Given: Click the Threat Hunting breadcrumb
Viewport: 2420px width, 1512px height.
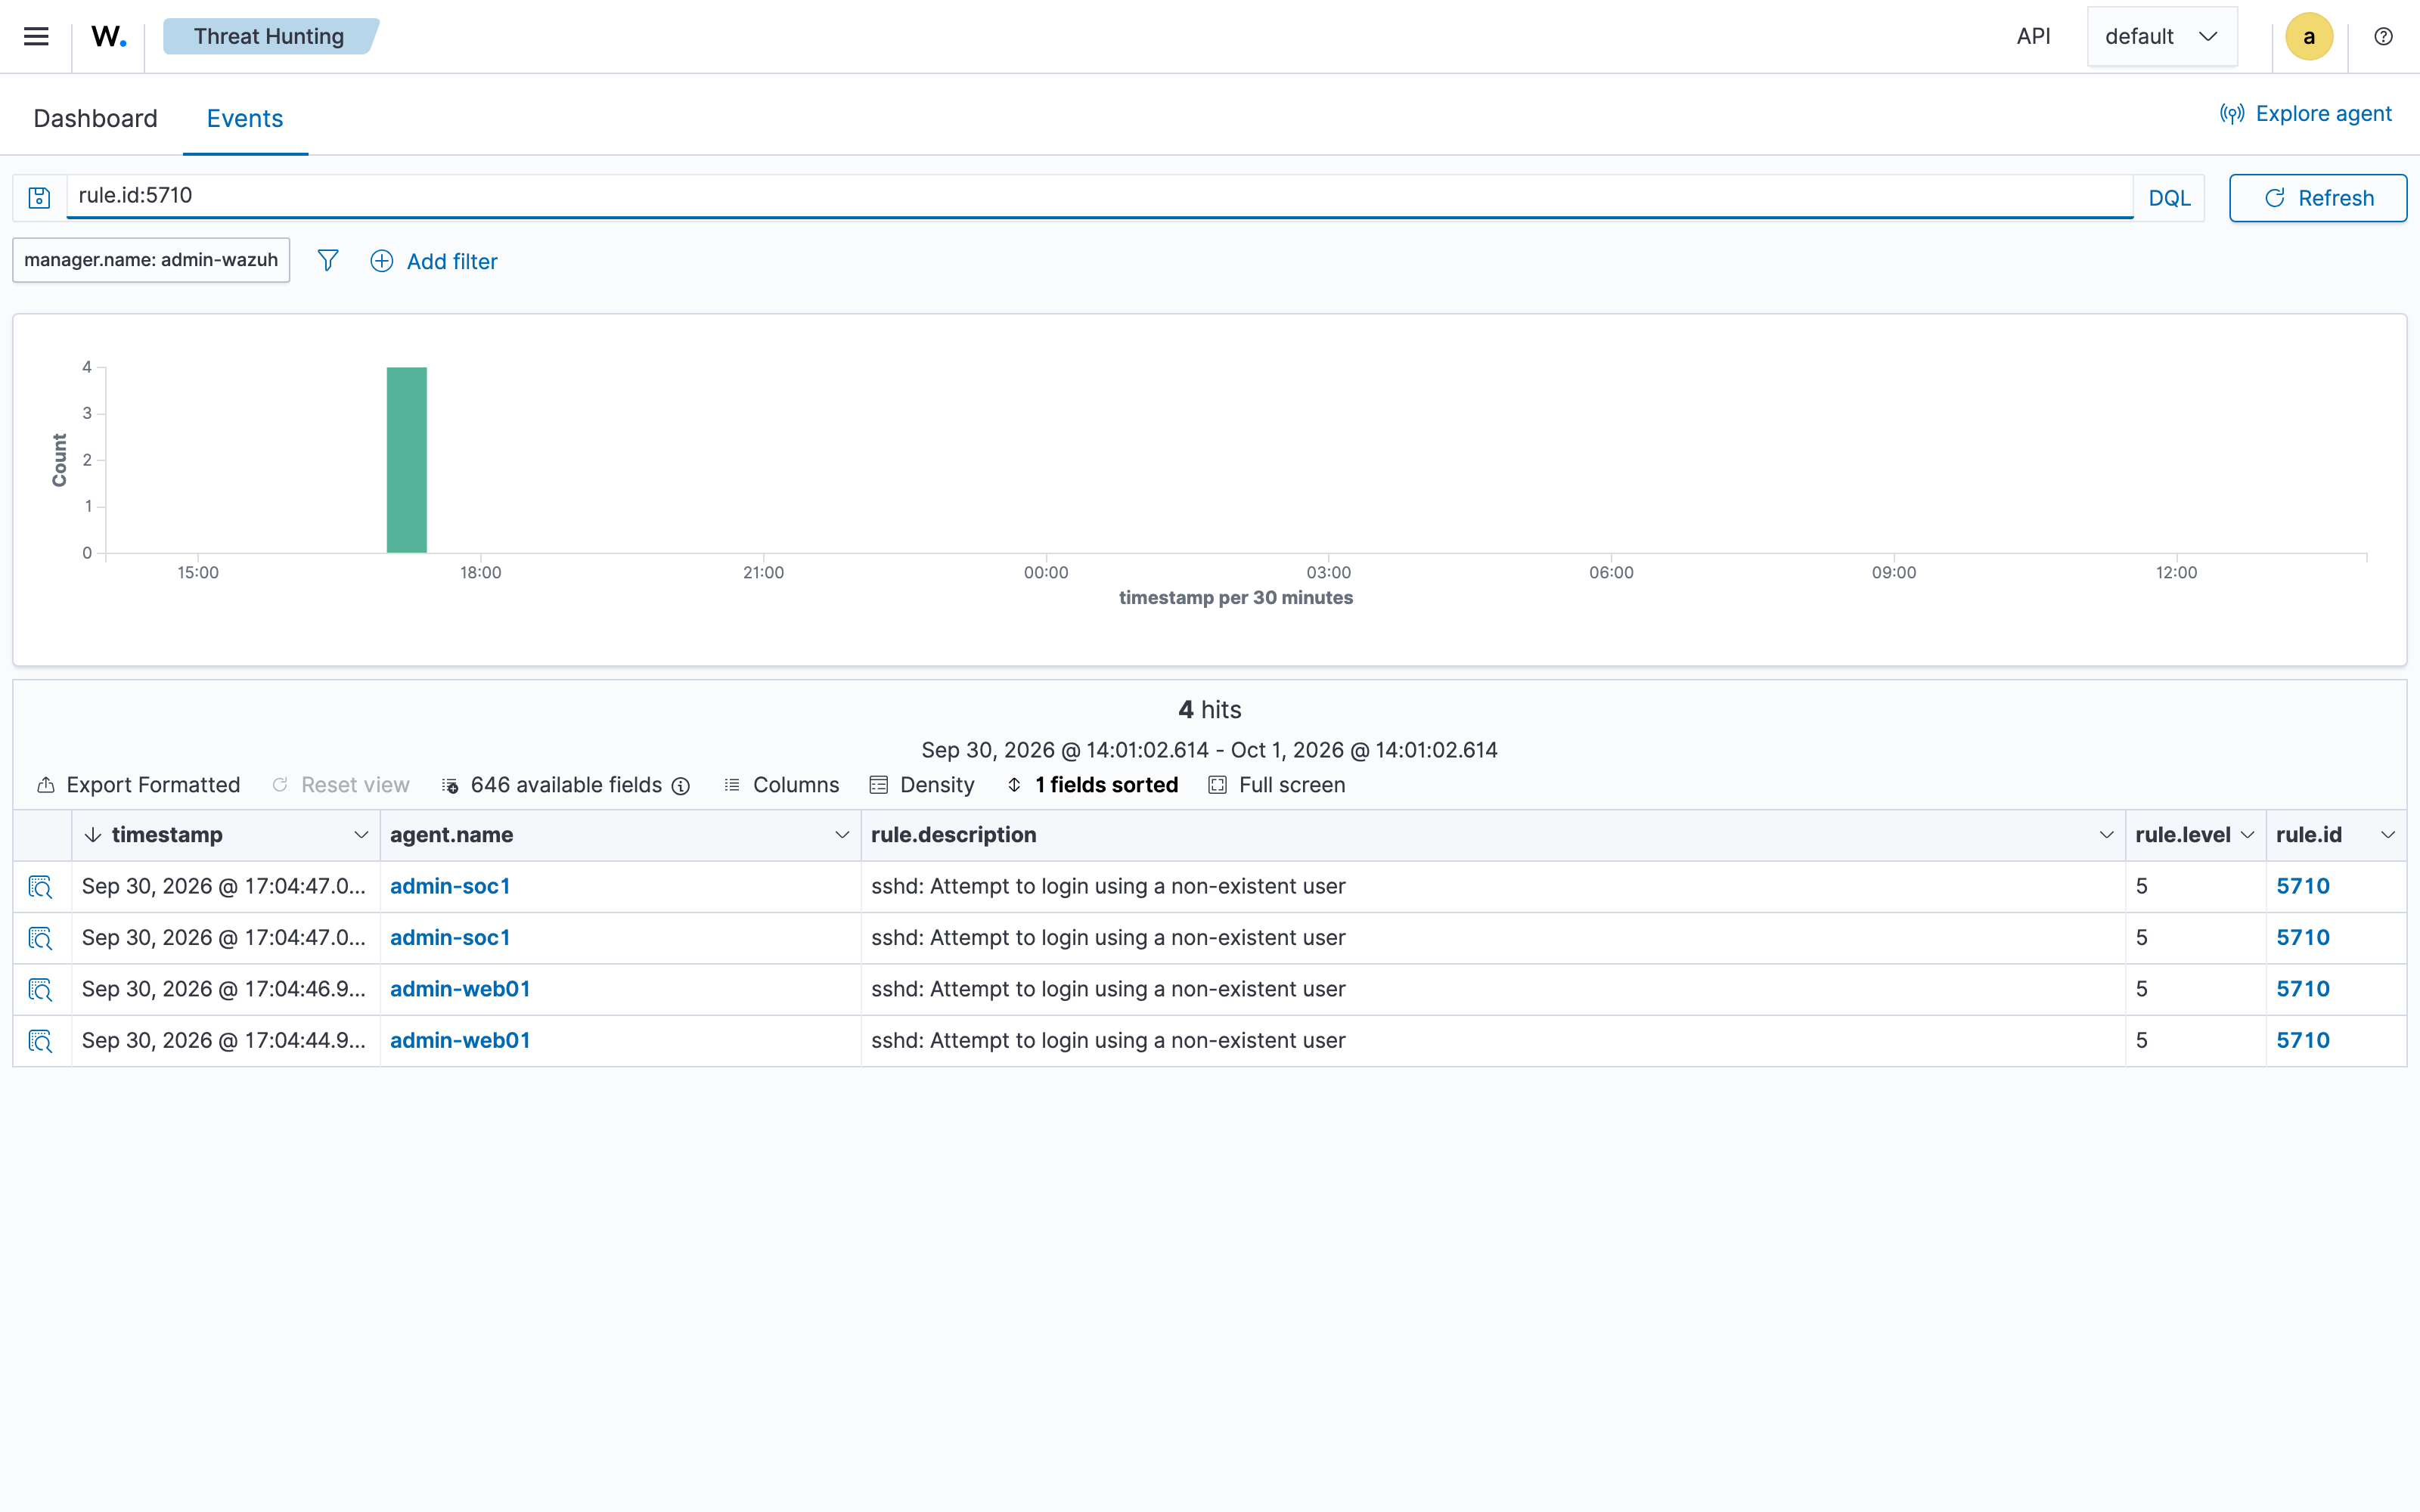Looking at the screenshot, I should [x=269, y=36].
